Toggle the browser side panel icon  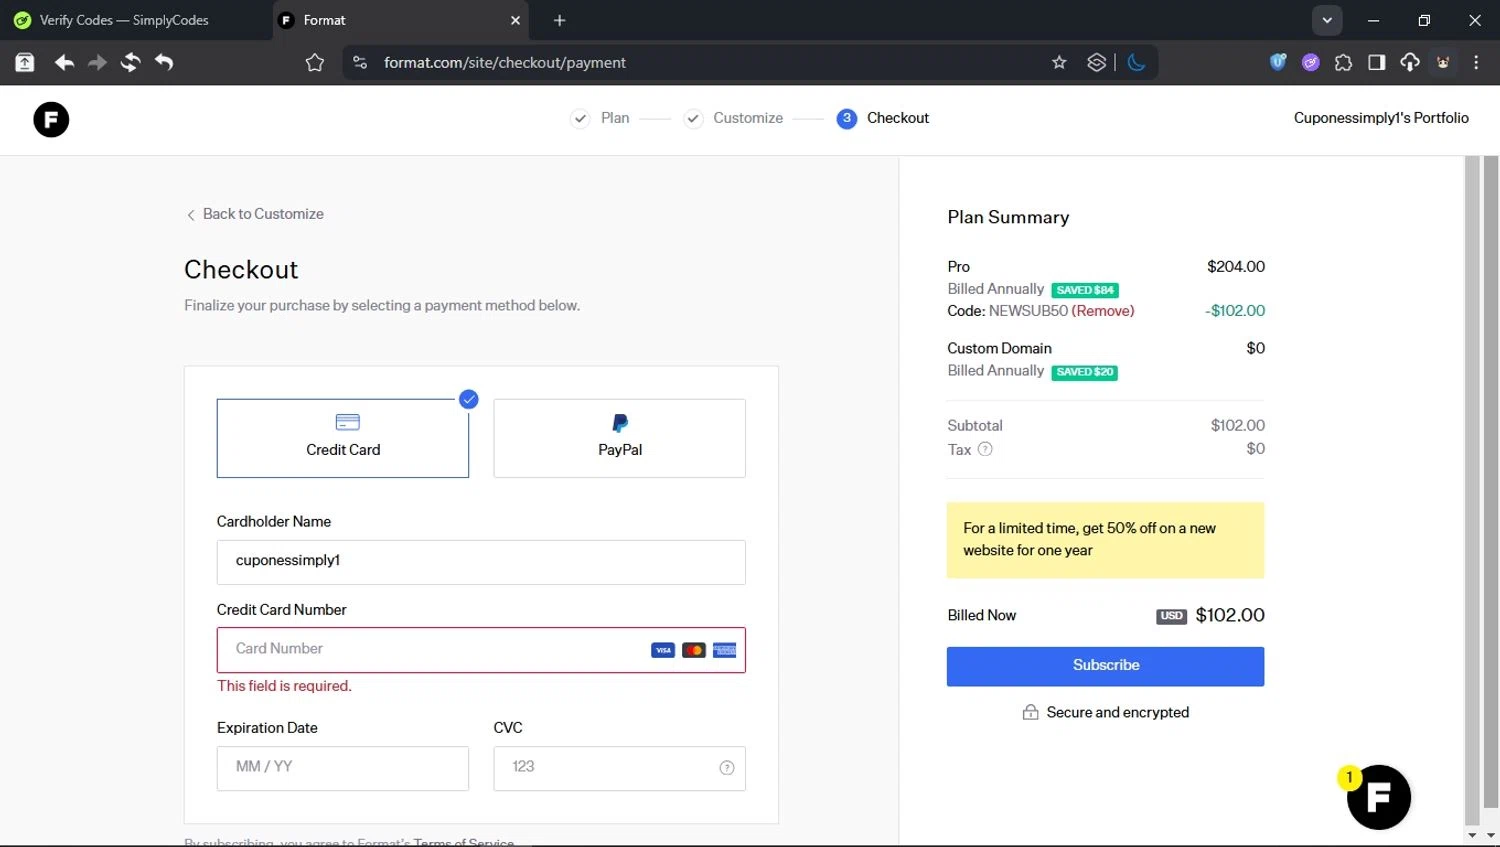(x=1376, y=62)
